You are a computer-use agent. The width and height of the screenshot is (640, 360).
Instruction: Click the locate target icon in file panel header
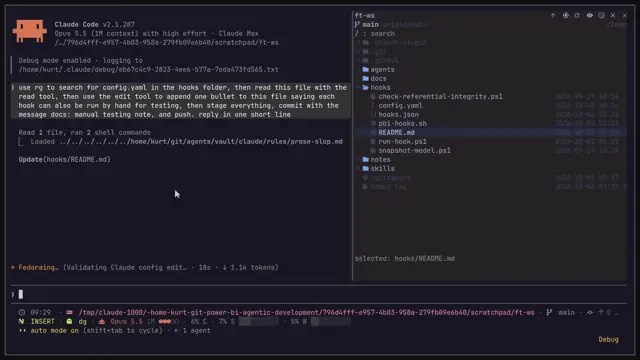[565, 16]
